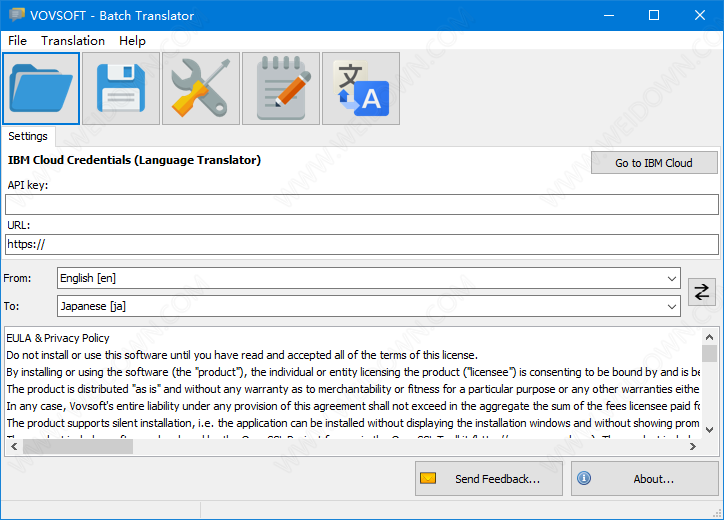Maximize the Batch Translator window

pyautogui.click(x=654, y=15)
